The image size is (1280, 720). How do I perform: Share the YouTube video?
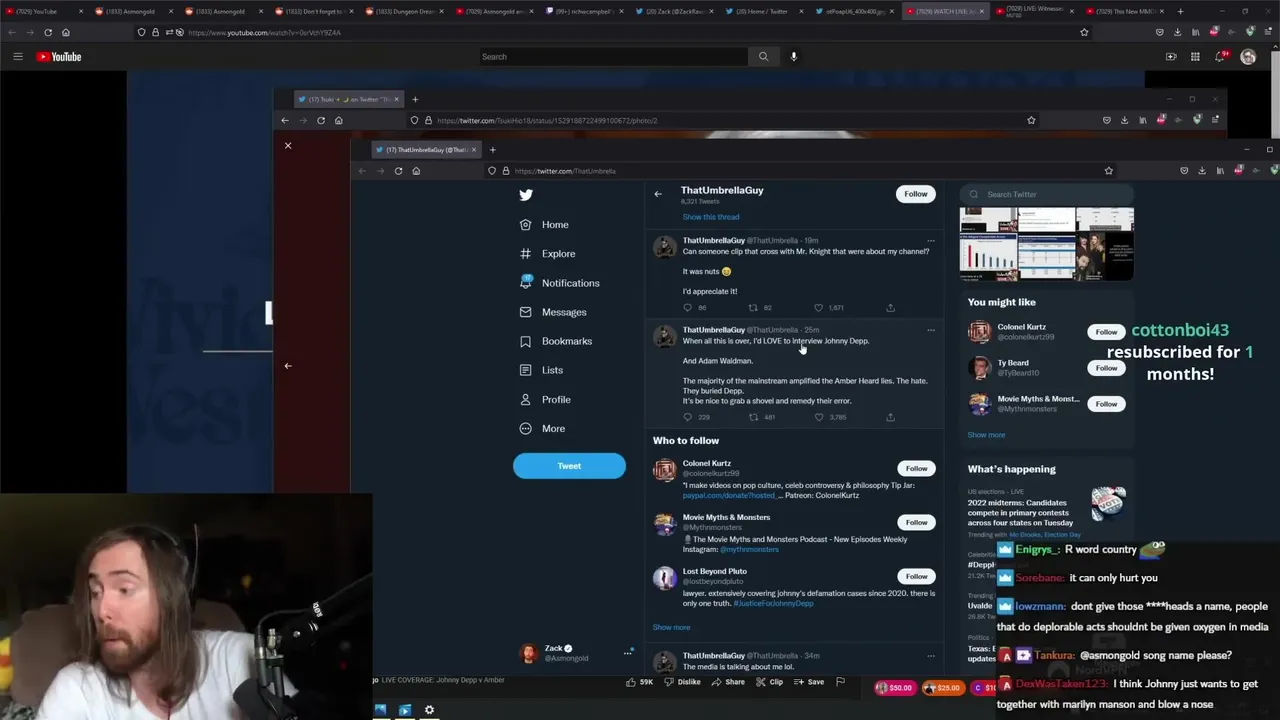pos(728,682)
